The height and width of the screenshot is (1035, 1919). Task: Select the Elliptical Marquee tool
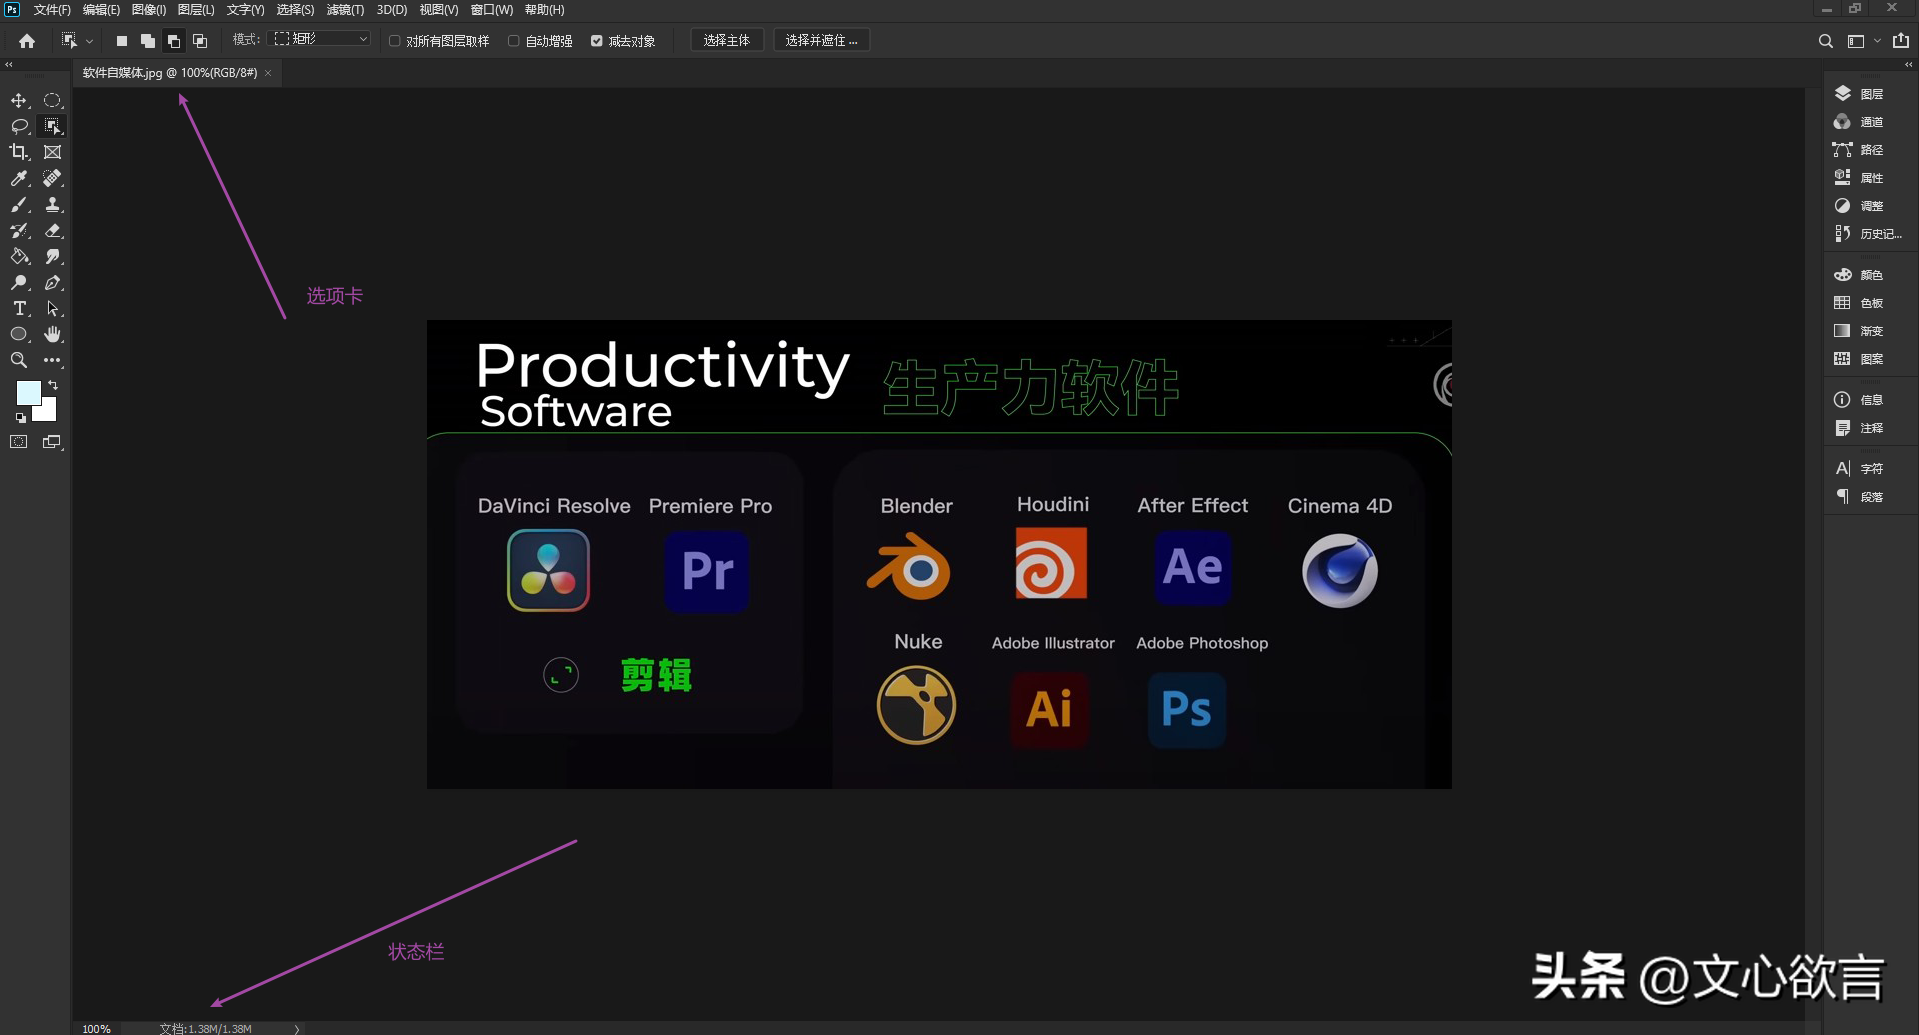53,100
